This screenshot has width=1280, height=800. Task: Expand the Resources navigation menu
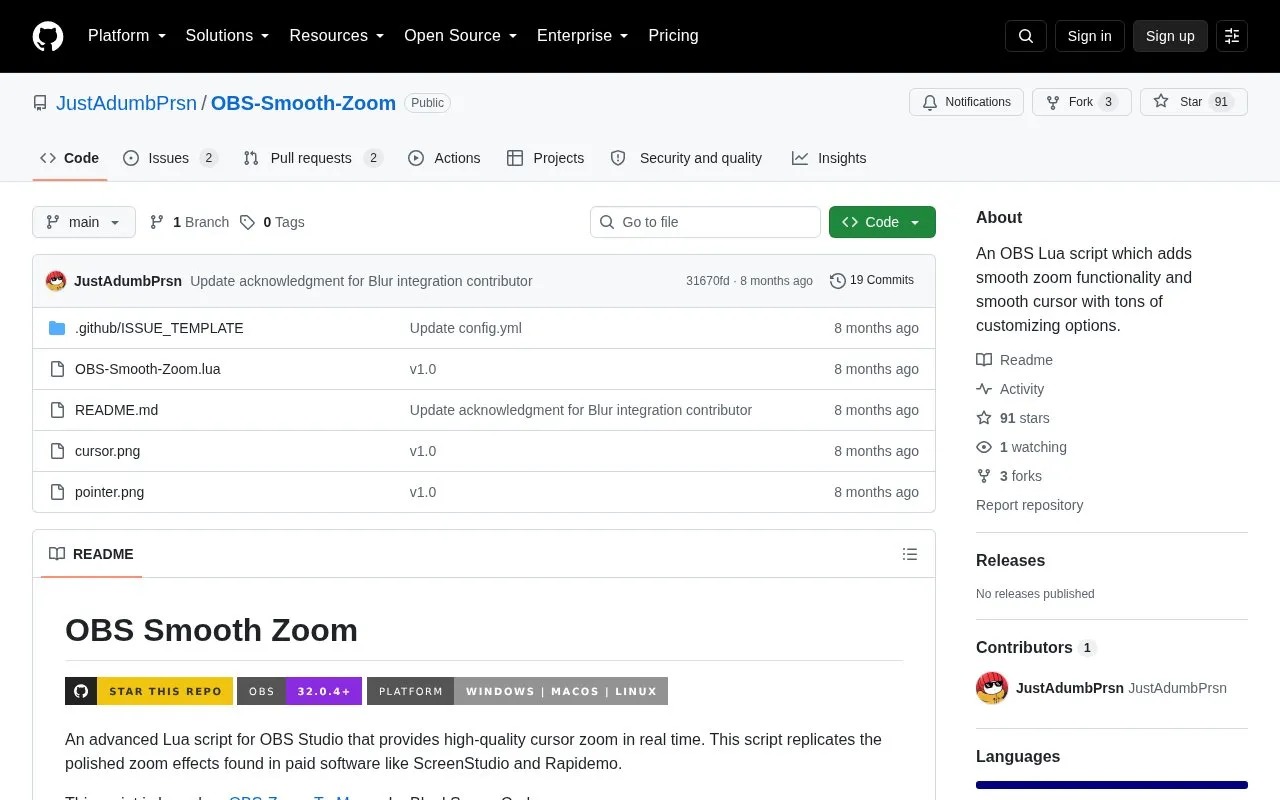point(337,36)
